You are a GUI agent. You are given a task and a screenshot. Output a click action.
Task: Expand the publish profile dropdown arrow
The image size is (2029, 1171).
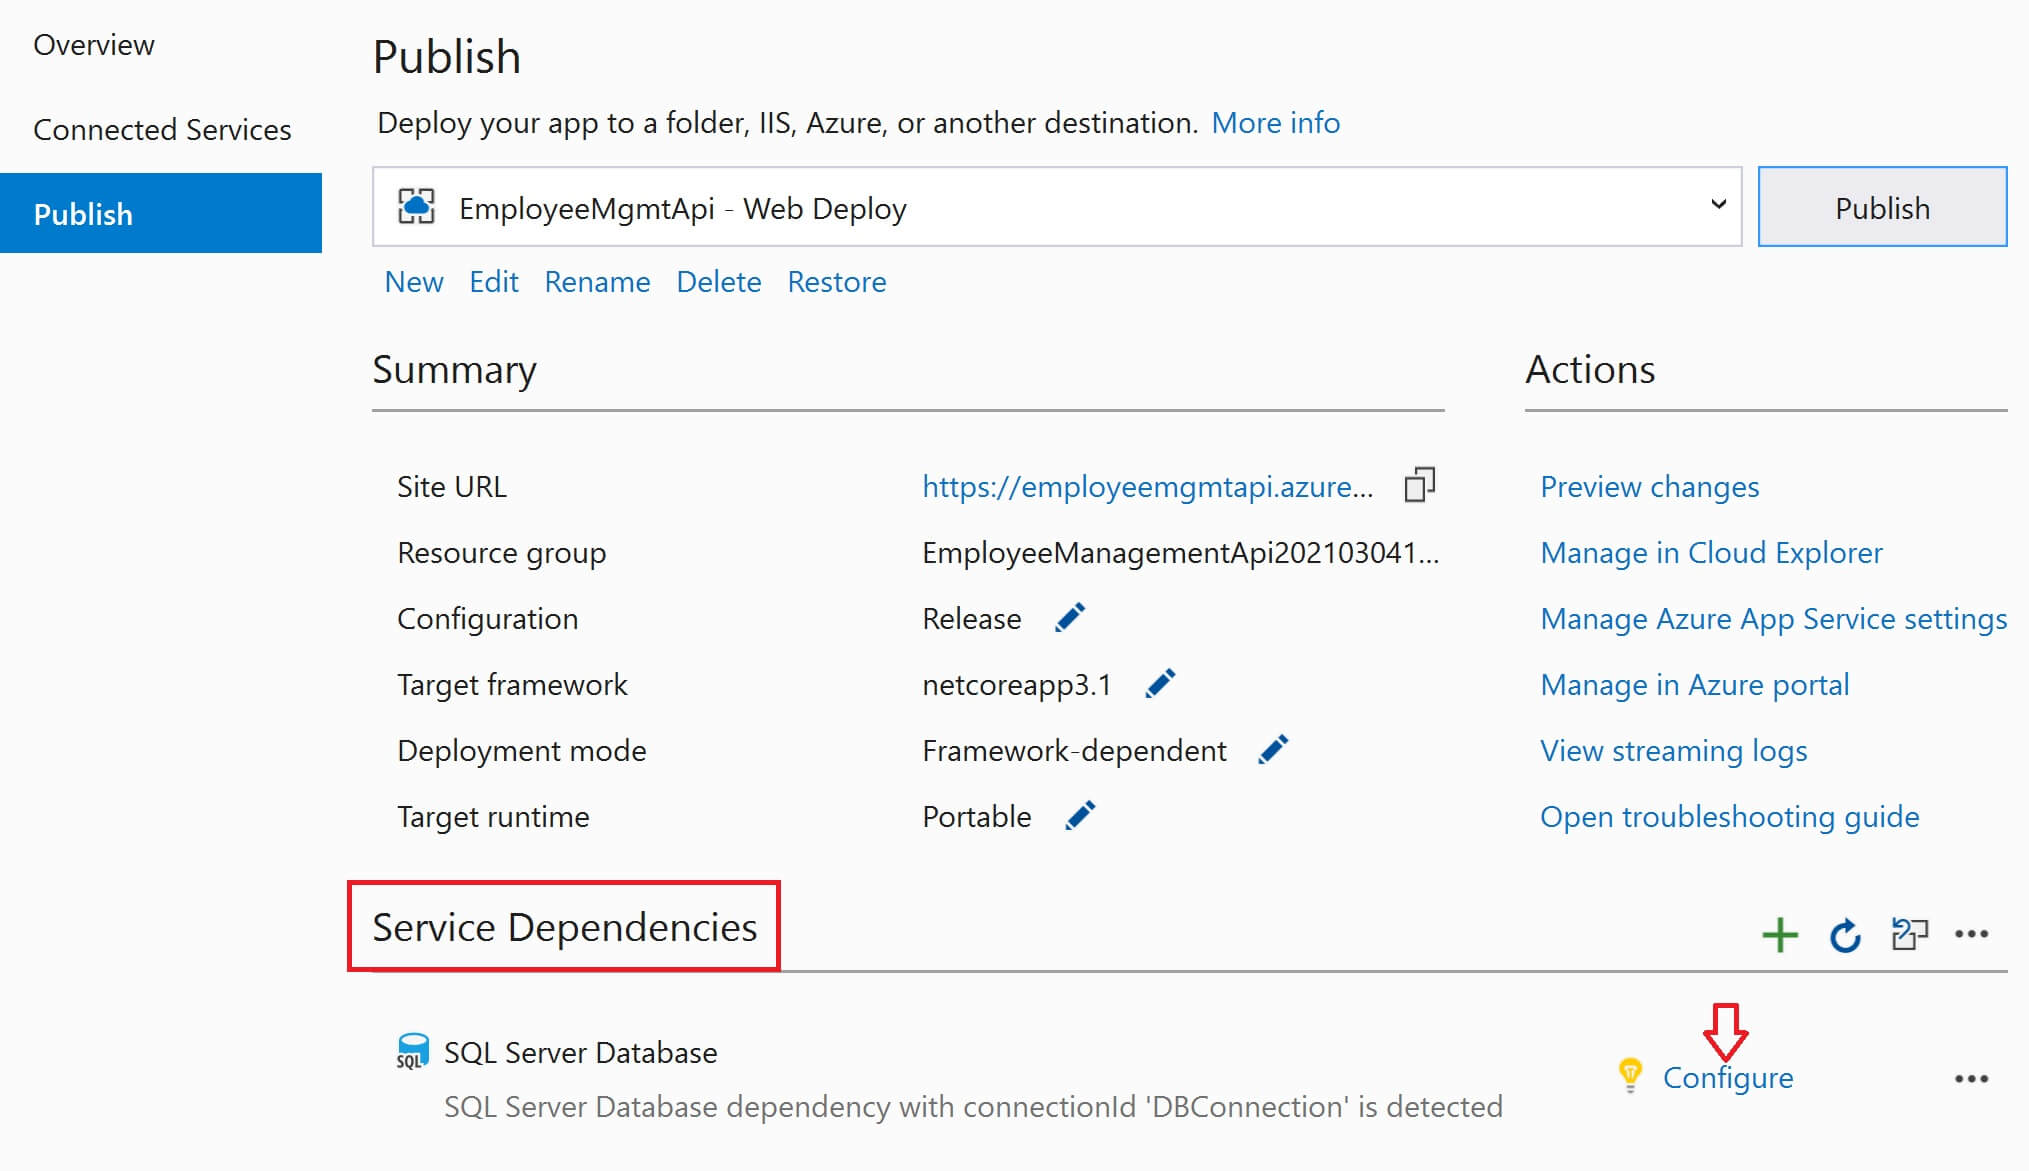click(x=1718, y=205)
